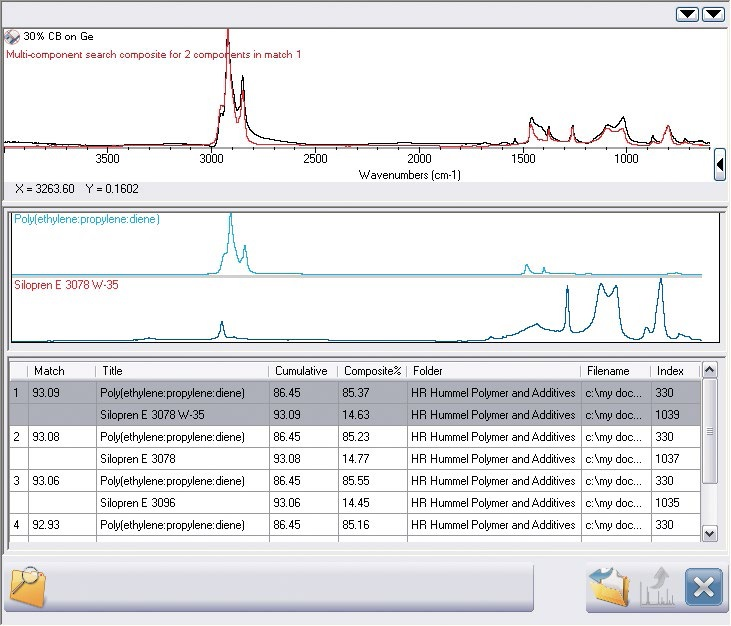This screenshot has height=626, width=731.
Task: Click the Multi-component search composite label
Action: point(153,55)
